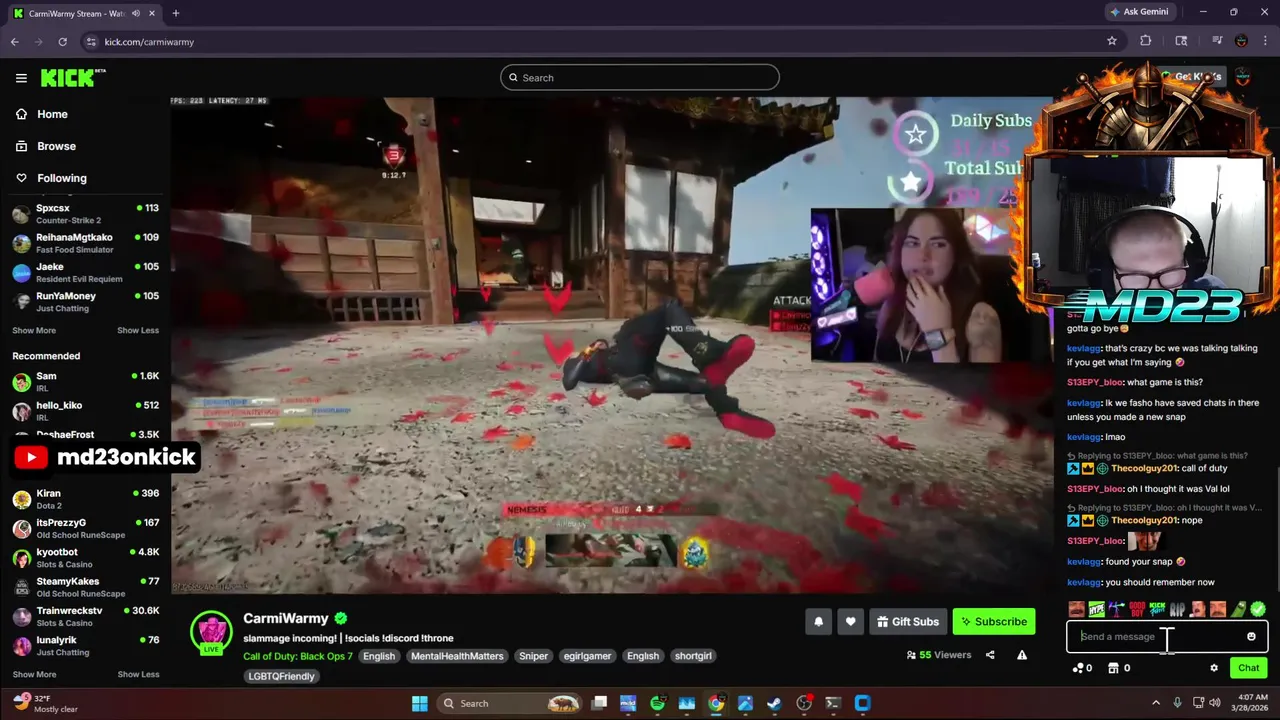Expand recommended list with Show More

coord(34,674)
